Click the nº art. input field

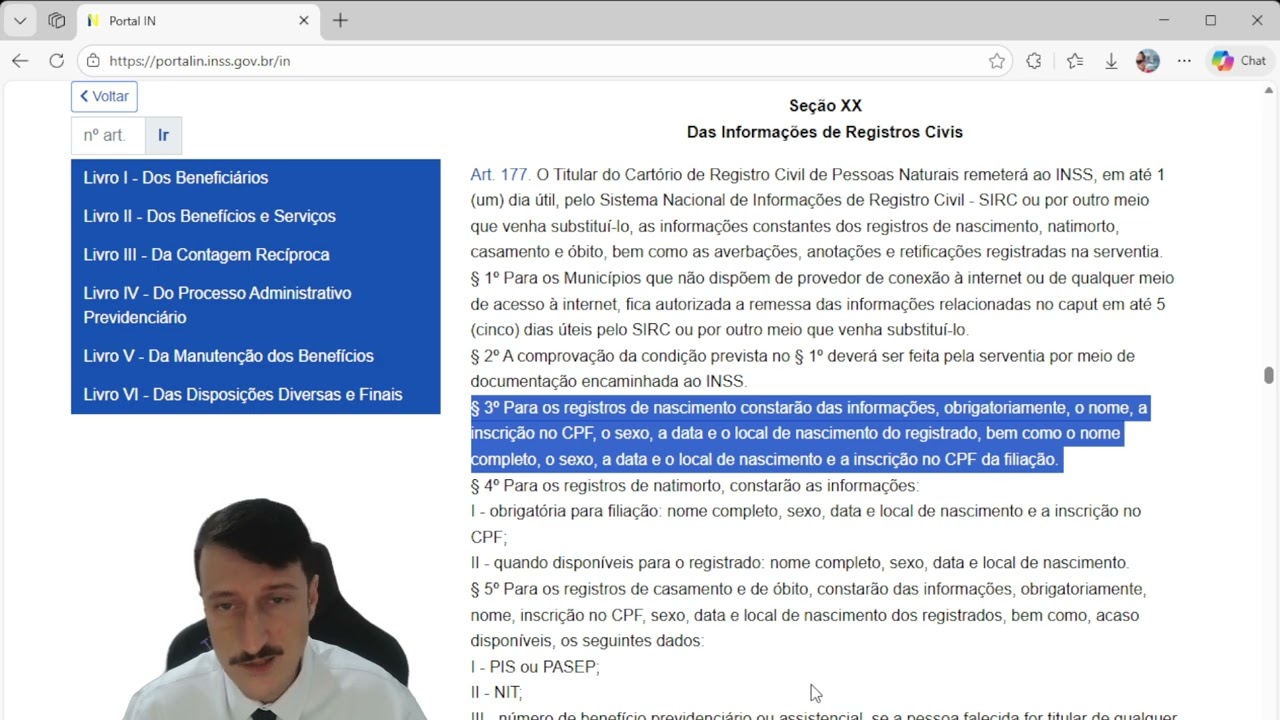108,135
